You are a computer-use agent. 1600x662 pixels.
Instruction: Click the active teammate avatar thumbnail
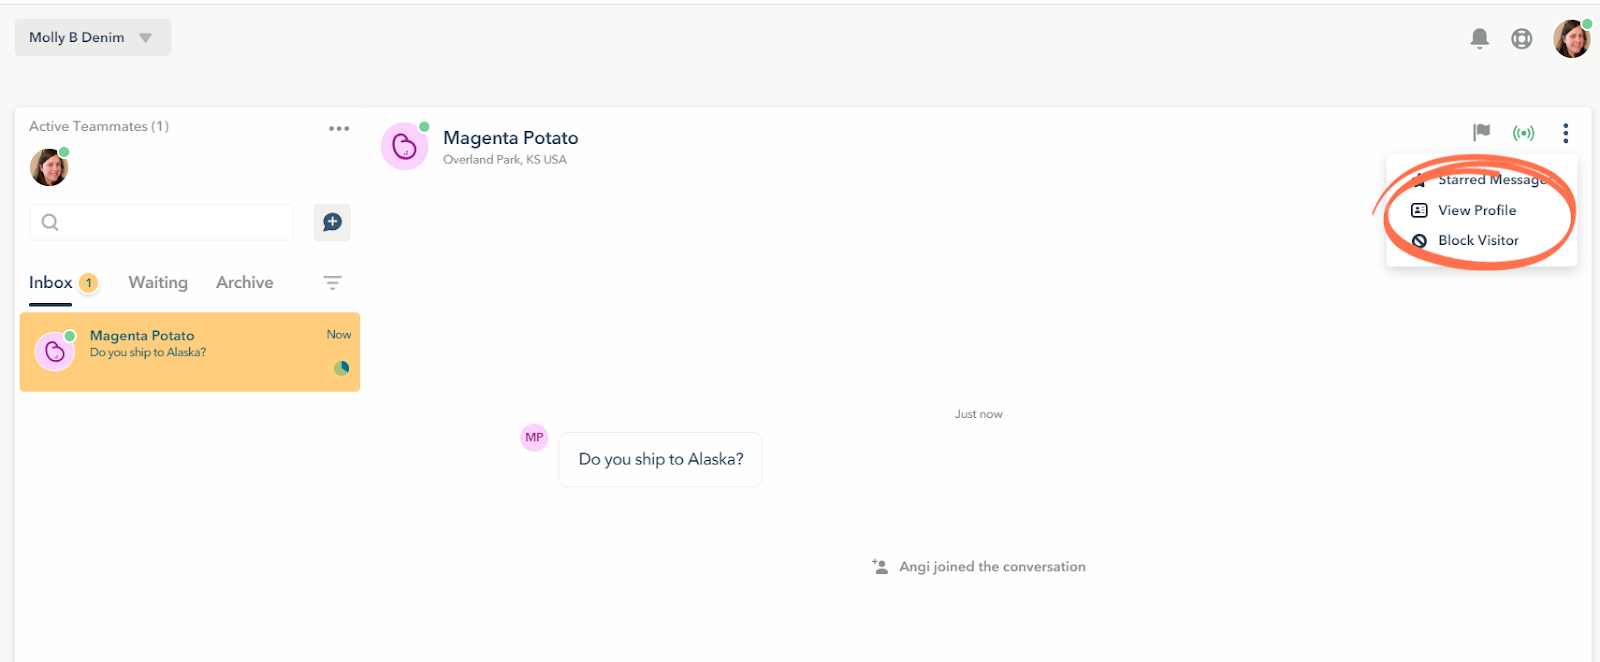pyautogui.click(x=49, y=167)
